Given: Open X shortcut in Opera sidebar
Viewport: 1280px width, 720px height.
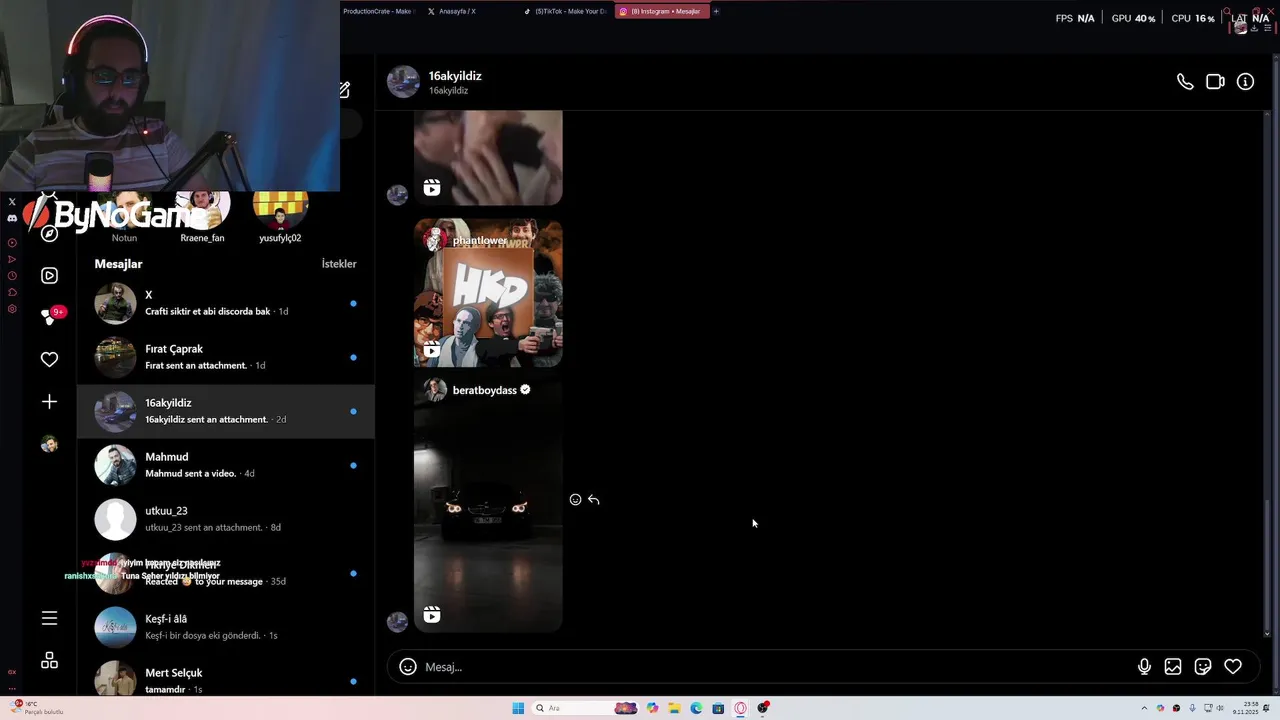Looking at the screenshot, I should coord(12,202).
